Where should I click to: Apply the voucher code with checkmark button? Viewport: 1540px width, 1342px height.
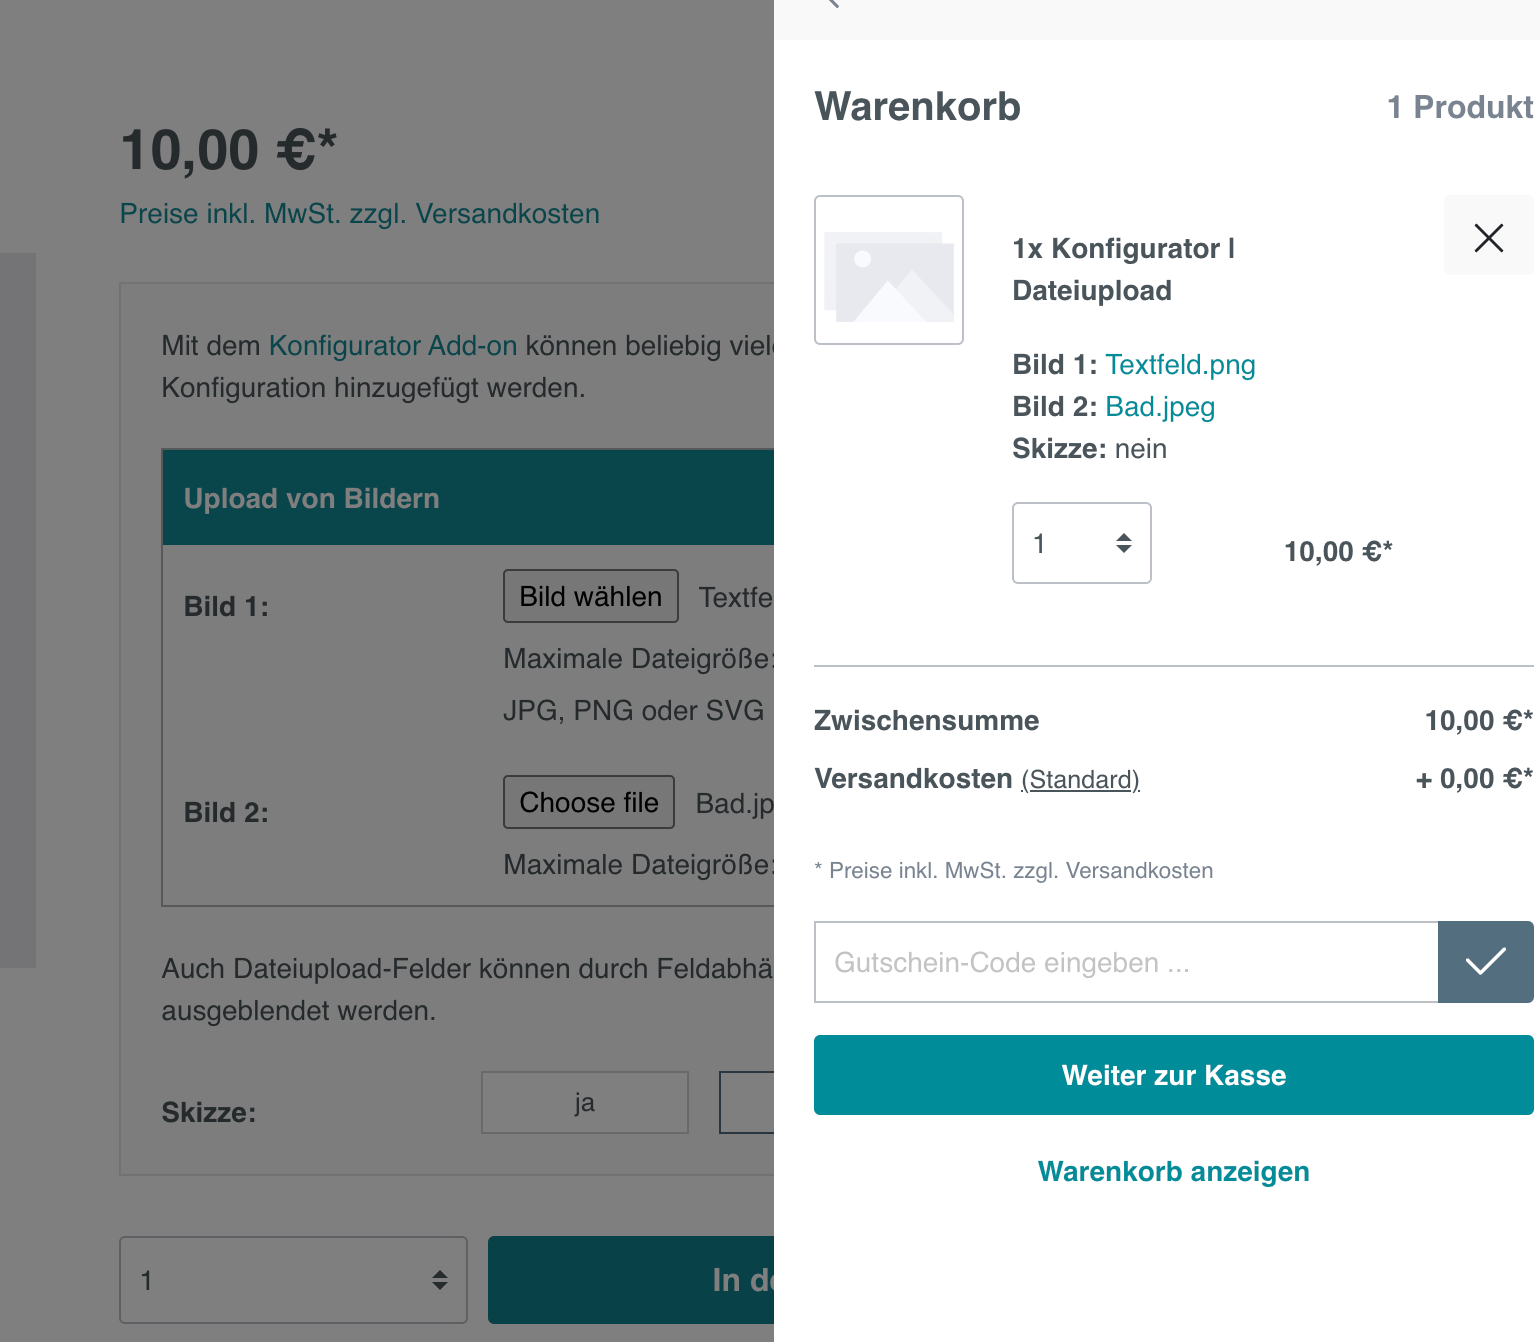tap(1485, 962)
